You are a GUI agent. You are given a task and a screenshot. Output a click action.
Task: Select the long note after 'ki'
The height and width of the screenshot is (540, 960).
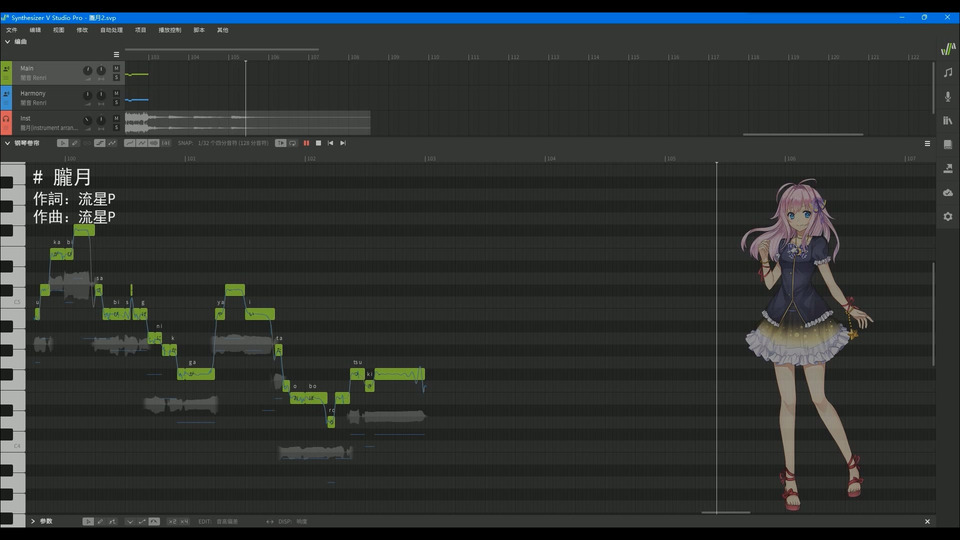(399, 374)
